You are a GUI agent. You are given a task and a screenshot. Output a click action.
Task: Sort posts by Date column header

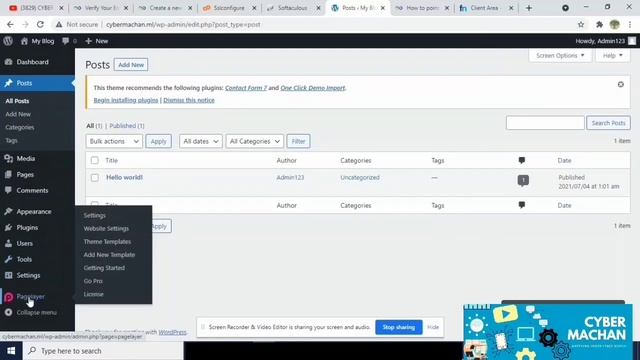pyautogui.click(x=564, y=160)
